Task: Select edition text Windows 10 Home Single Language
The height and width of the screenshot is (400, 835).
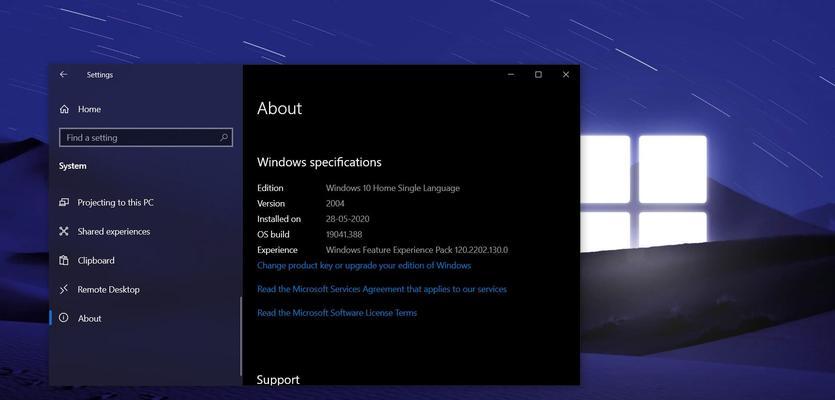Action: [x=392, y=188]
